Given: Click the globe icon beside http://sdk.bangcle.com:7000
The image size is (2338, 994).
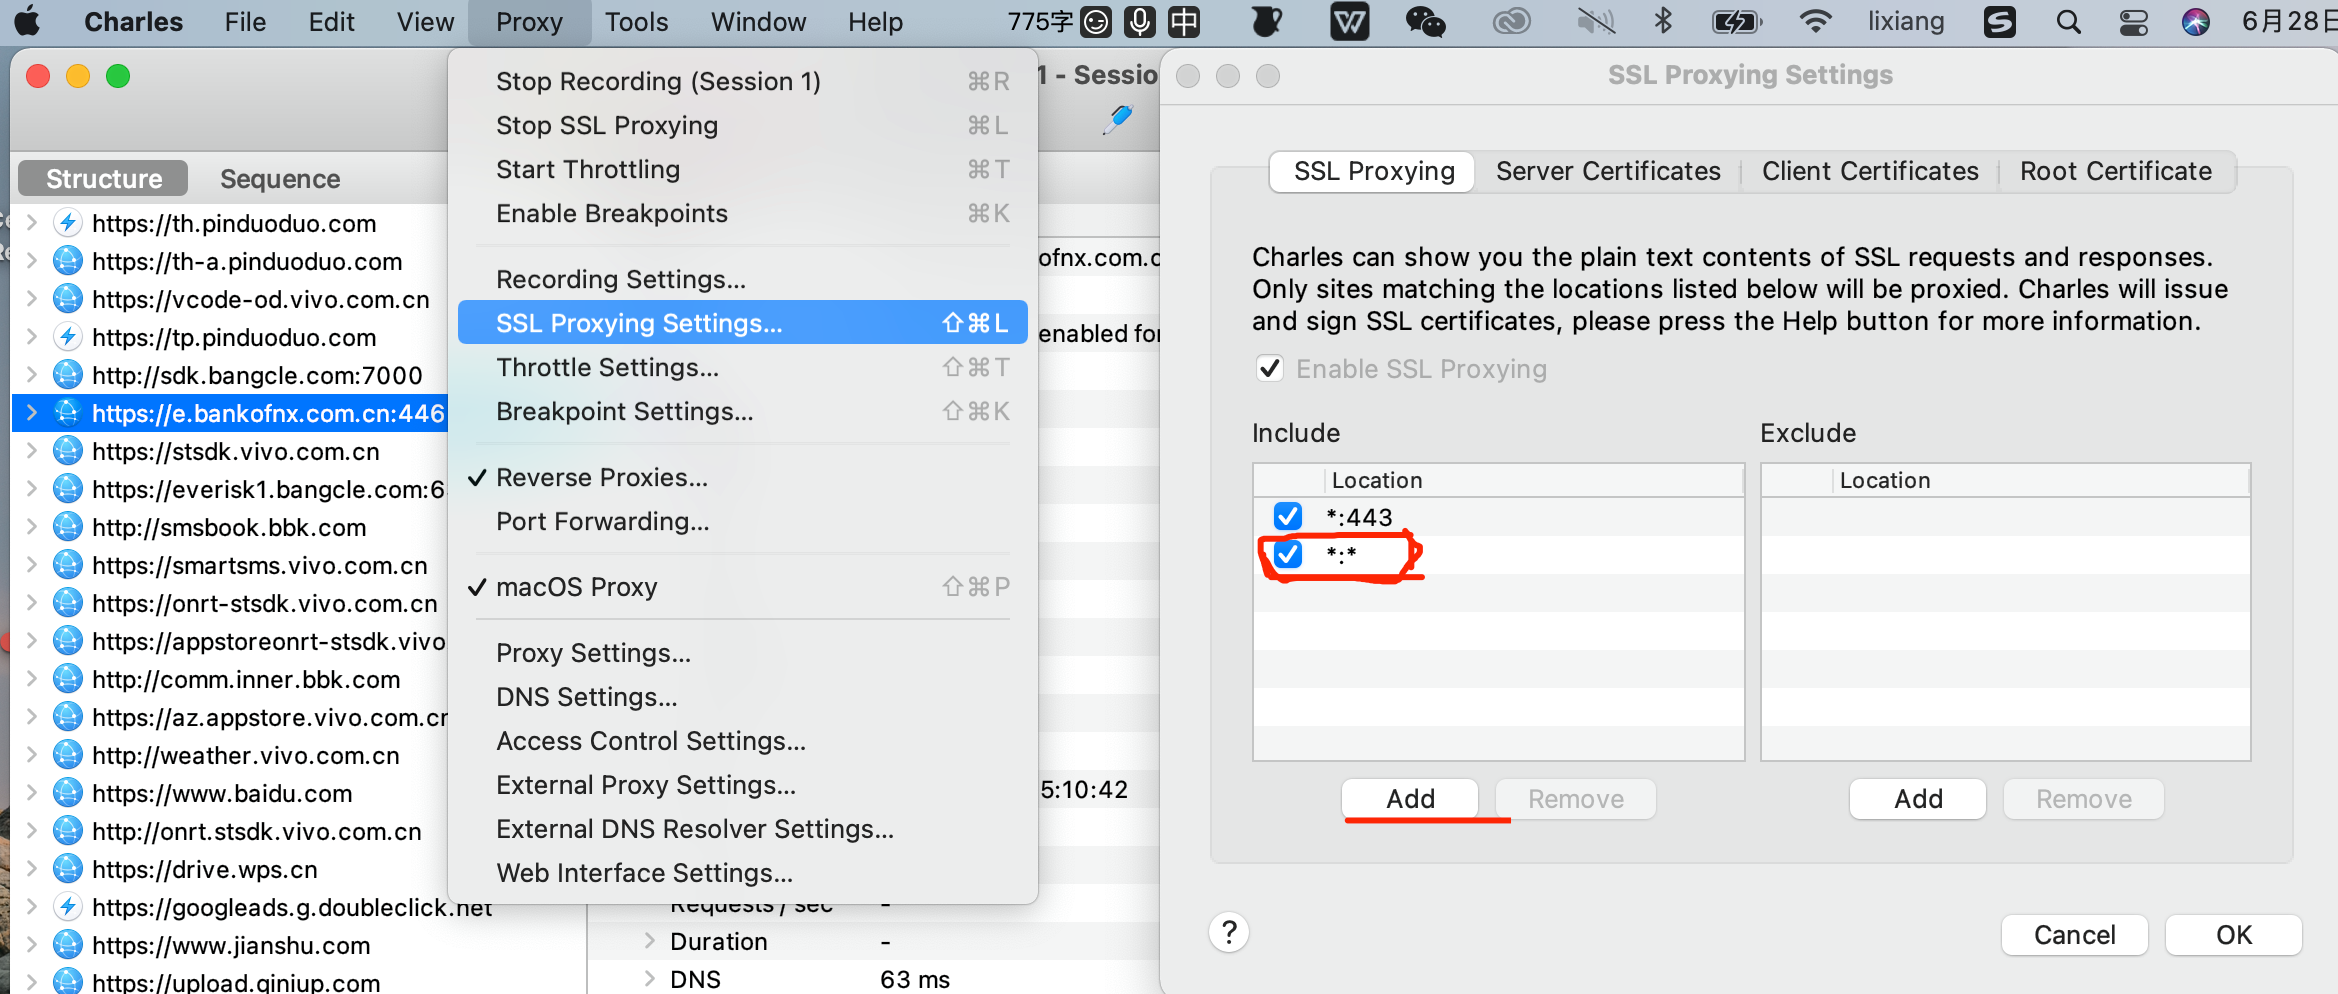Looking at the screenshot, I should point(67,375).
